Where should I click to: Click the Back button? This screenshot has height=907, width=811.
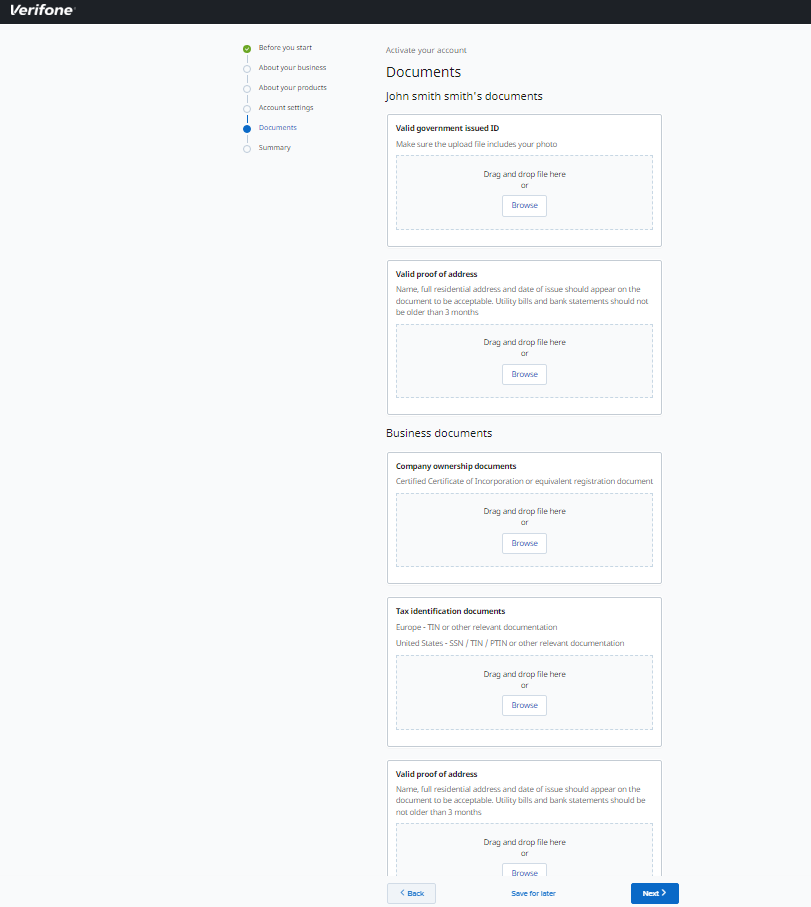411,893
